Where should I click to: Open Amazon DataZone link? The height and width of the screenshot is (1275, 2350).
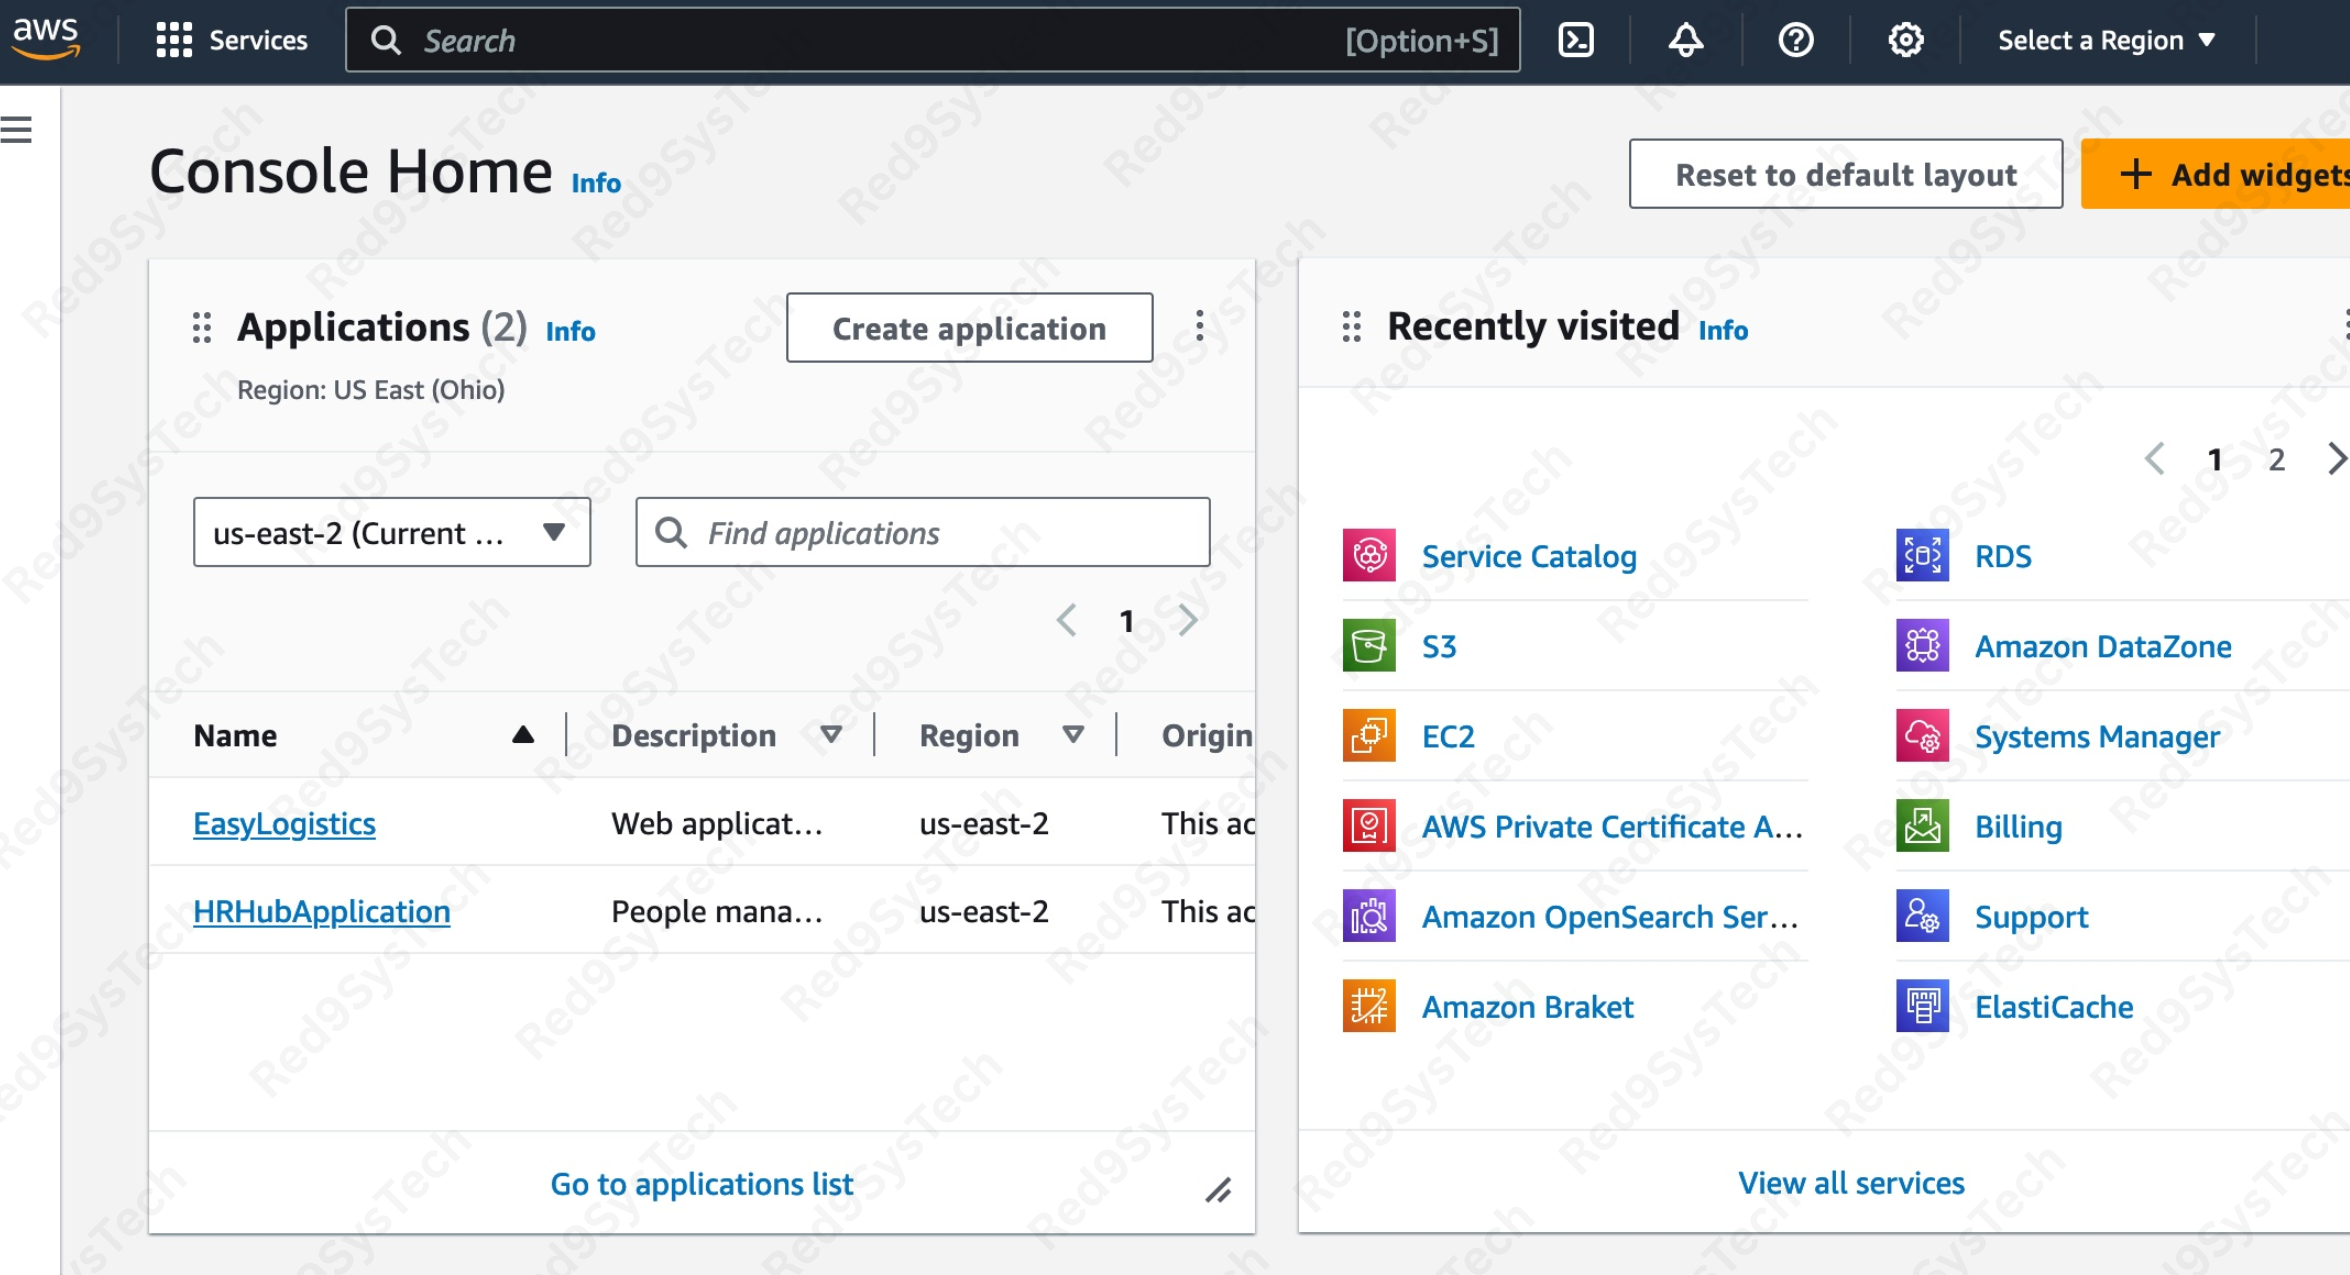(2103, 646)
